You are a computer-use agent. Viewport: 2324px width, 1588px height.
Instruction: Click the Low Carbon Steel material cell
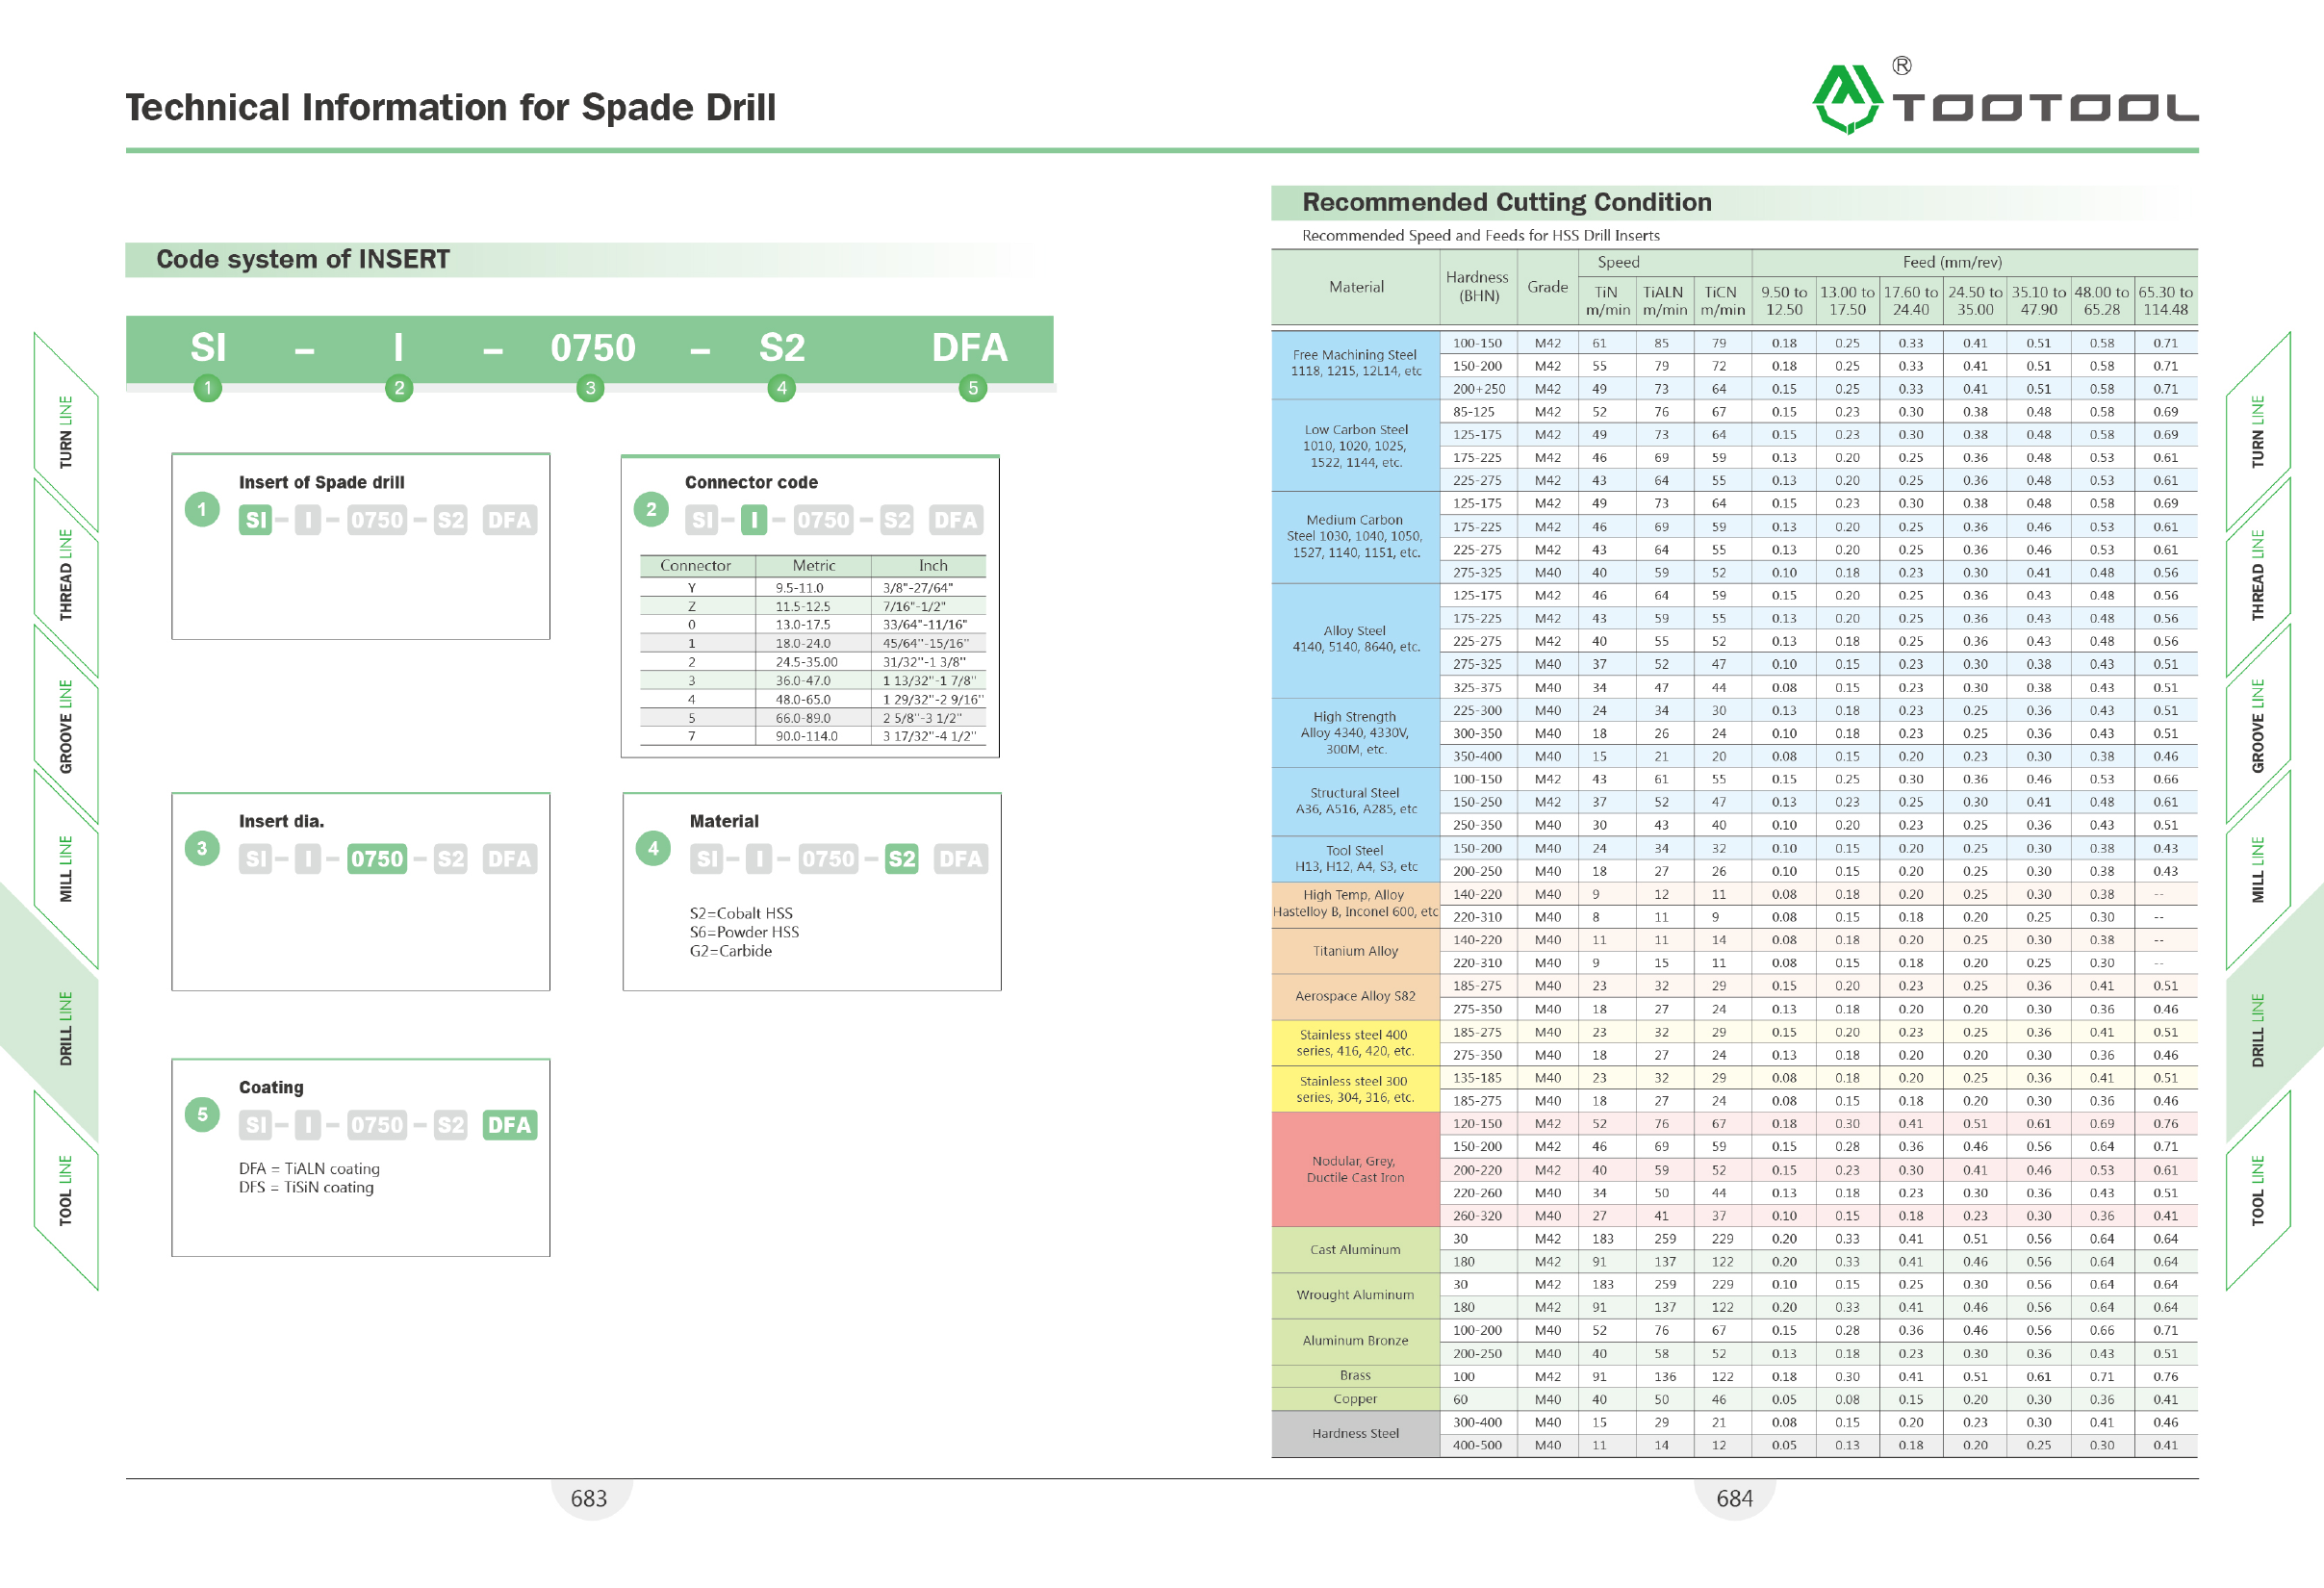(1356, 445)
